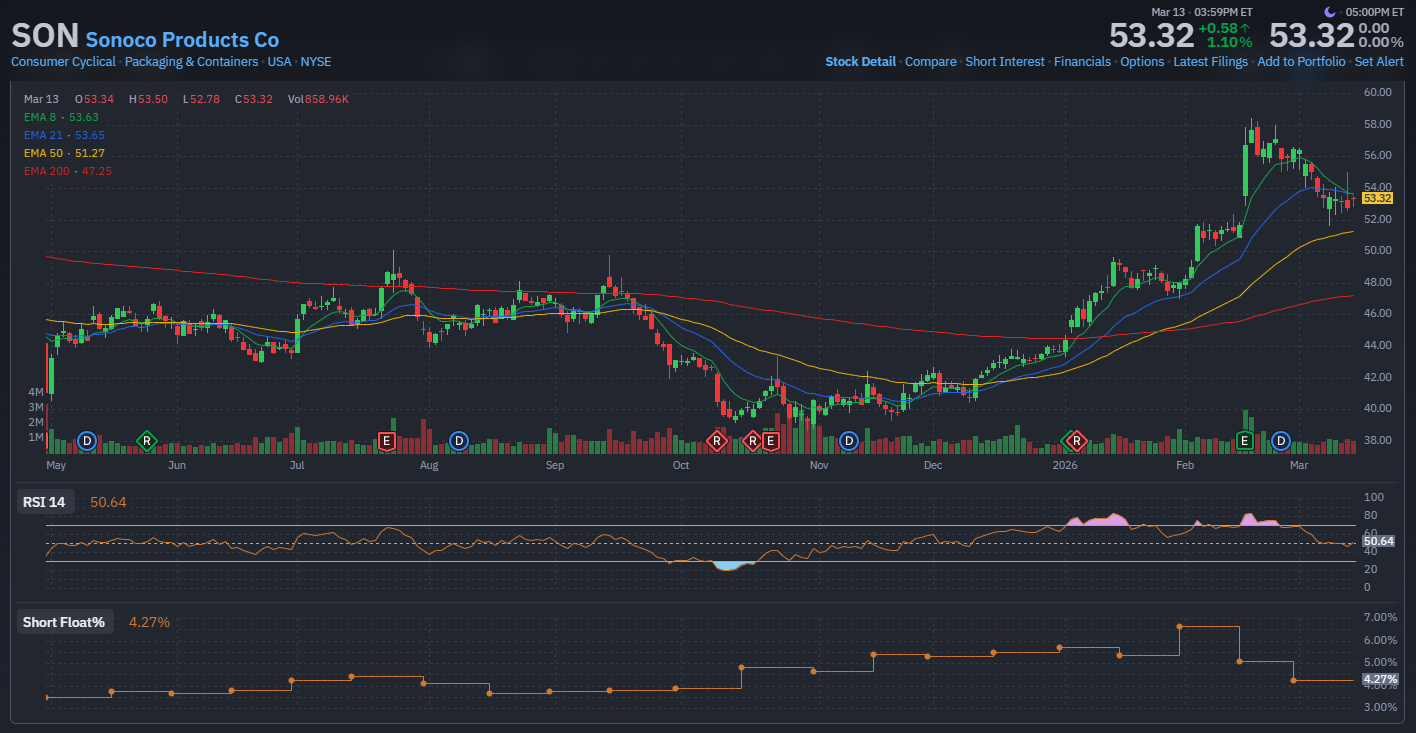Open the green E earnings marker in February

(x=1245, y=440)
